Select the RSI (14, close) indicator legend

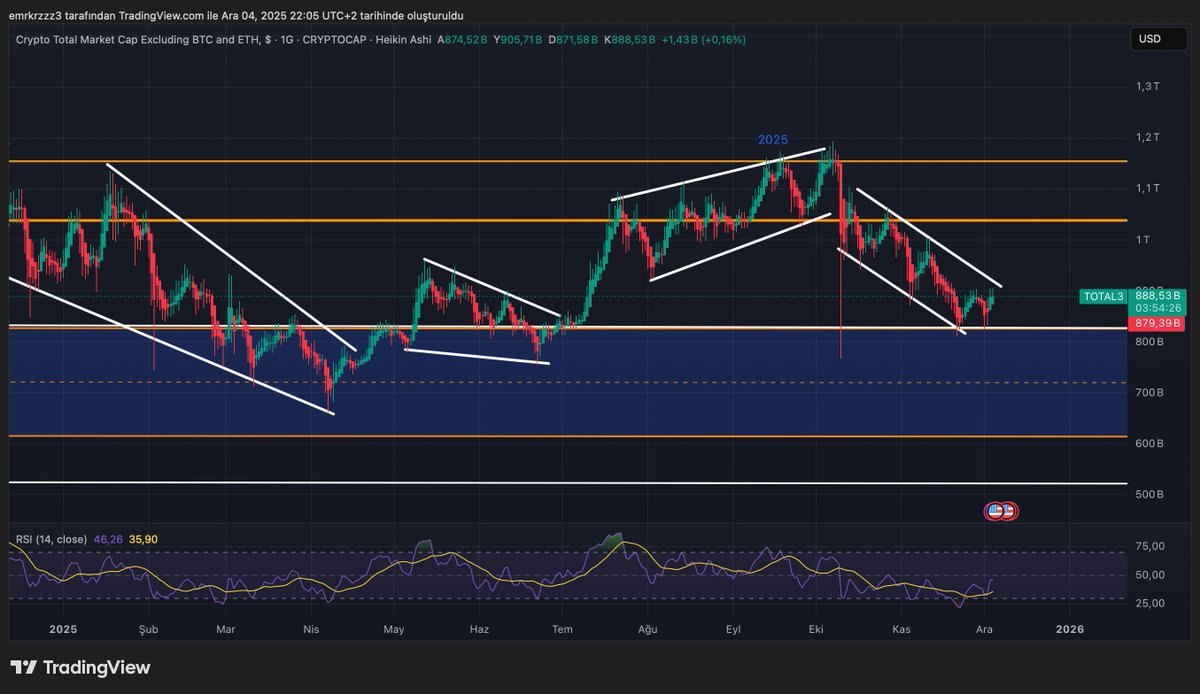pos(51,539)
